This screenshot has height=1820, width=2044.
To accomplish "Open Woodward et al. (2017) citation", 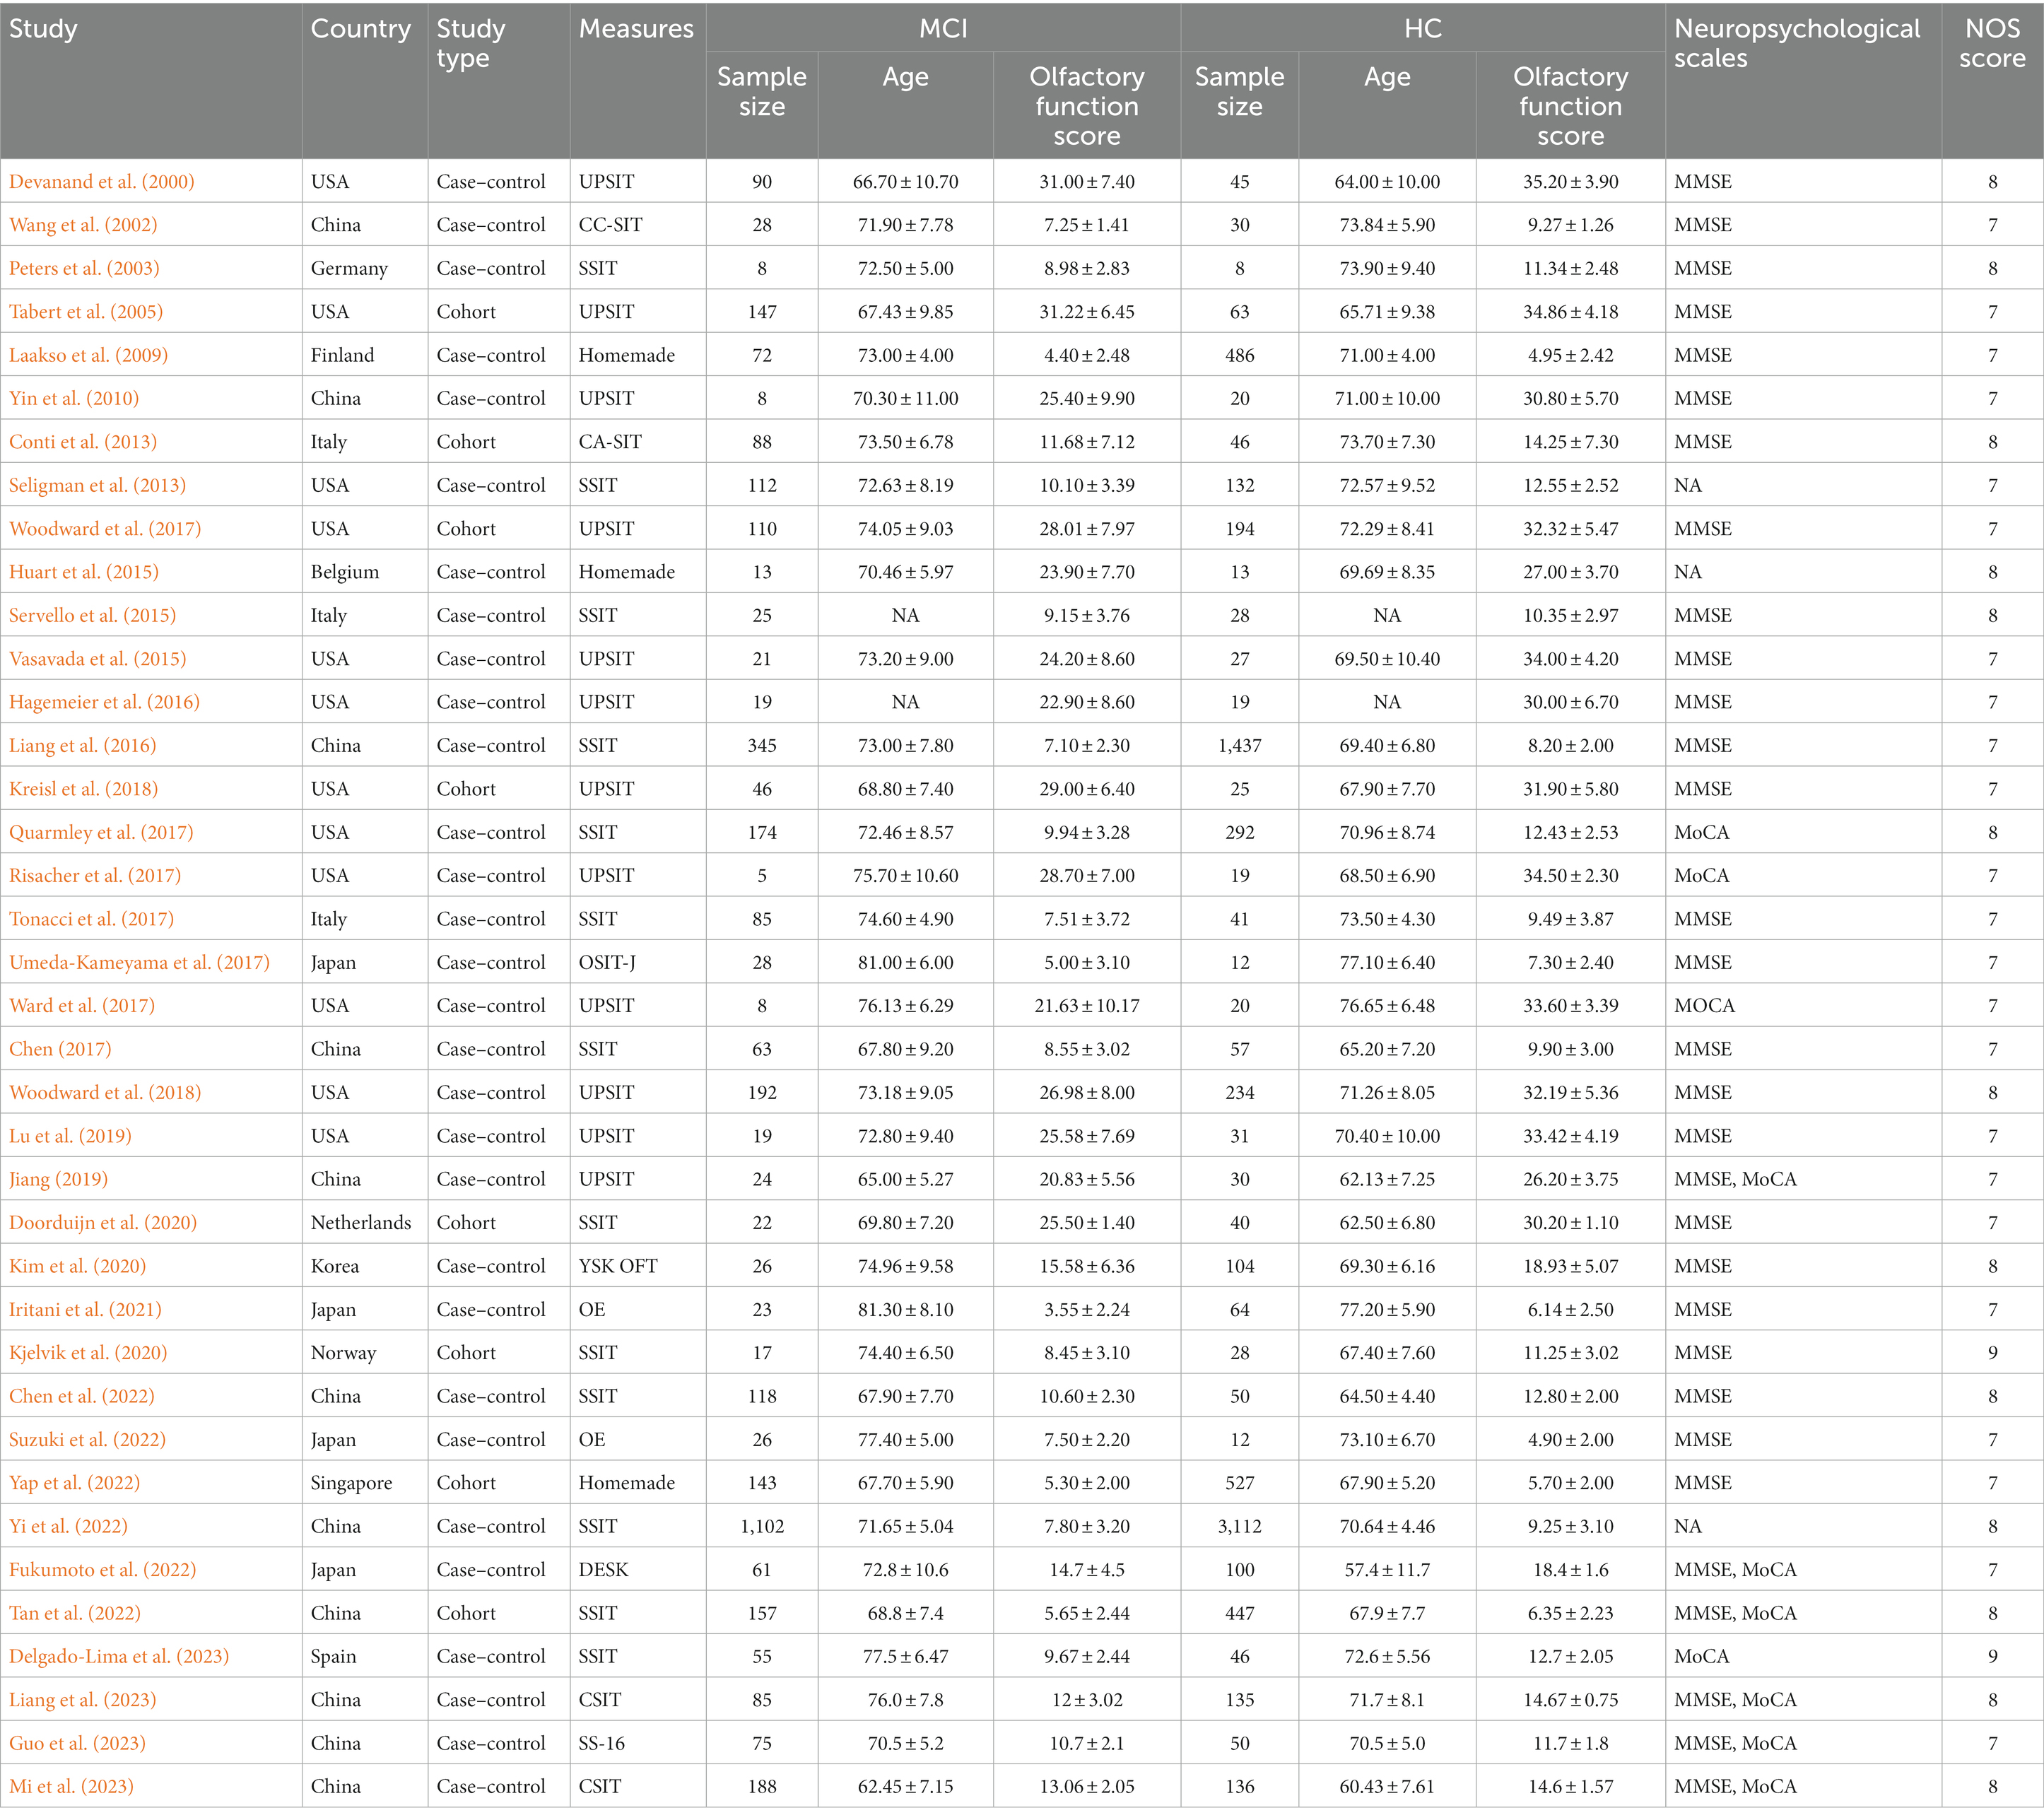I will click(x=105, y=529).
